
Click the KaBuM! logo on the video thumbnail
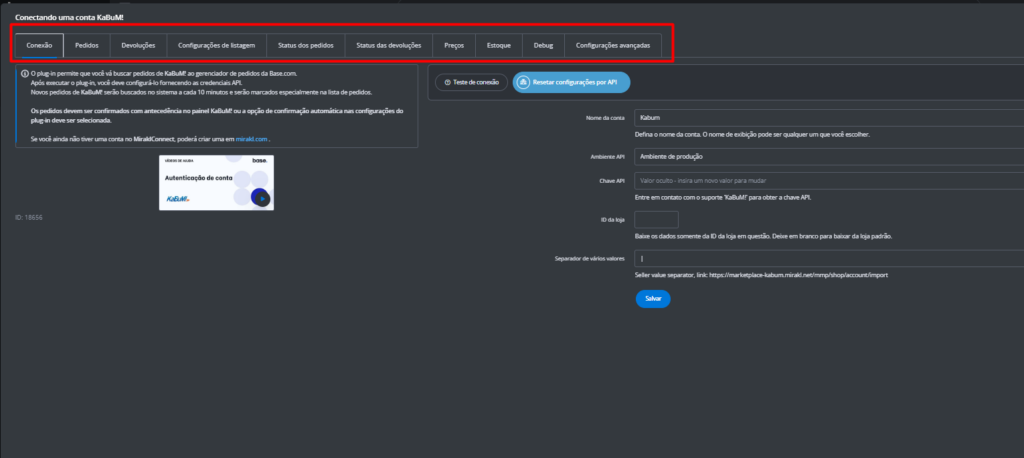(x=178, y=199)
